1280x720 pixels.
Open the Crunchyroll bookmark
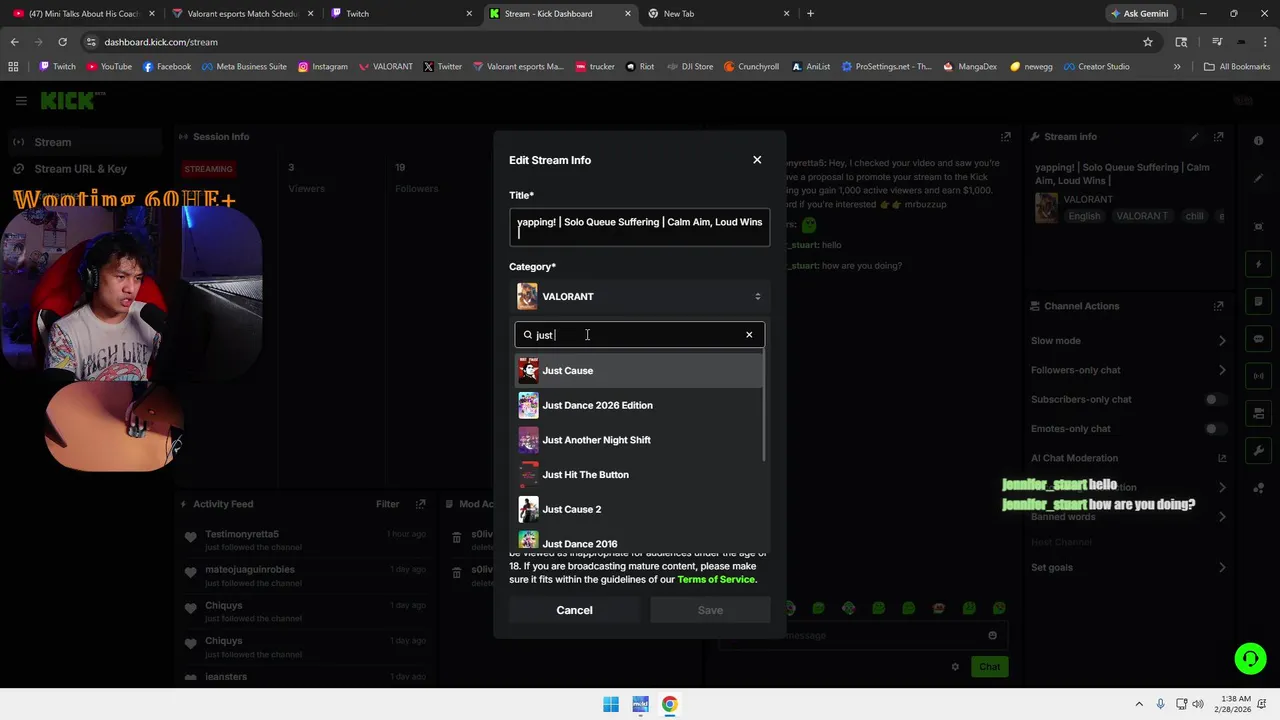click(751, 67)
